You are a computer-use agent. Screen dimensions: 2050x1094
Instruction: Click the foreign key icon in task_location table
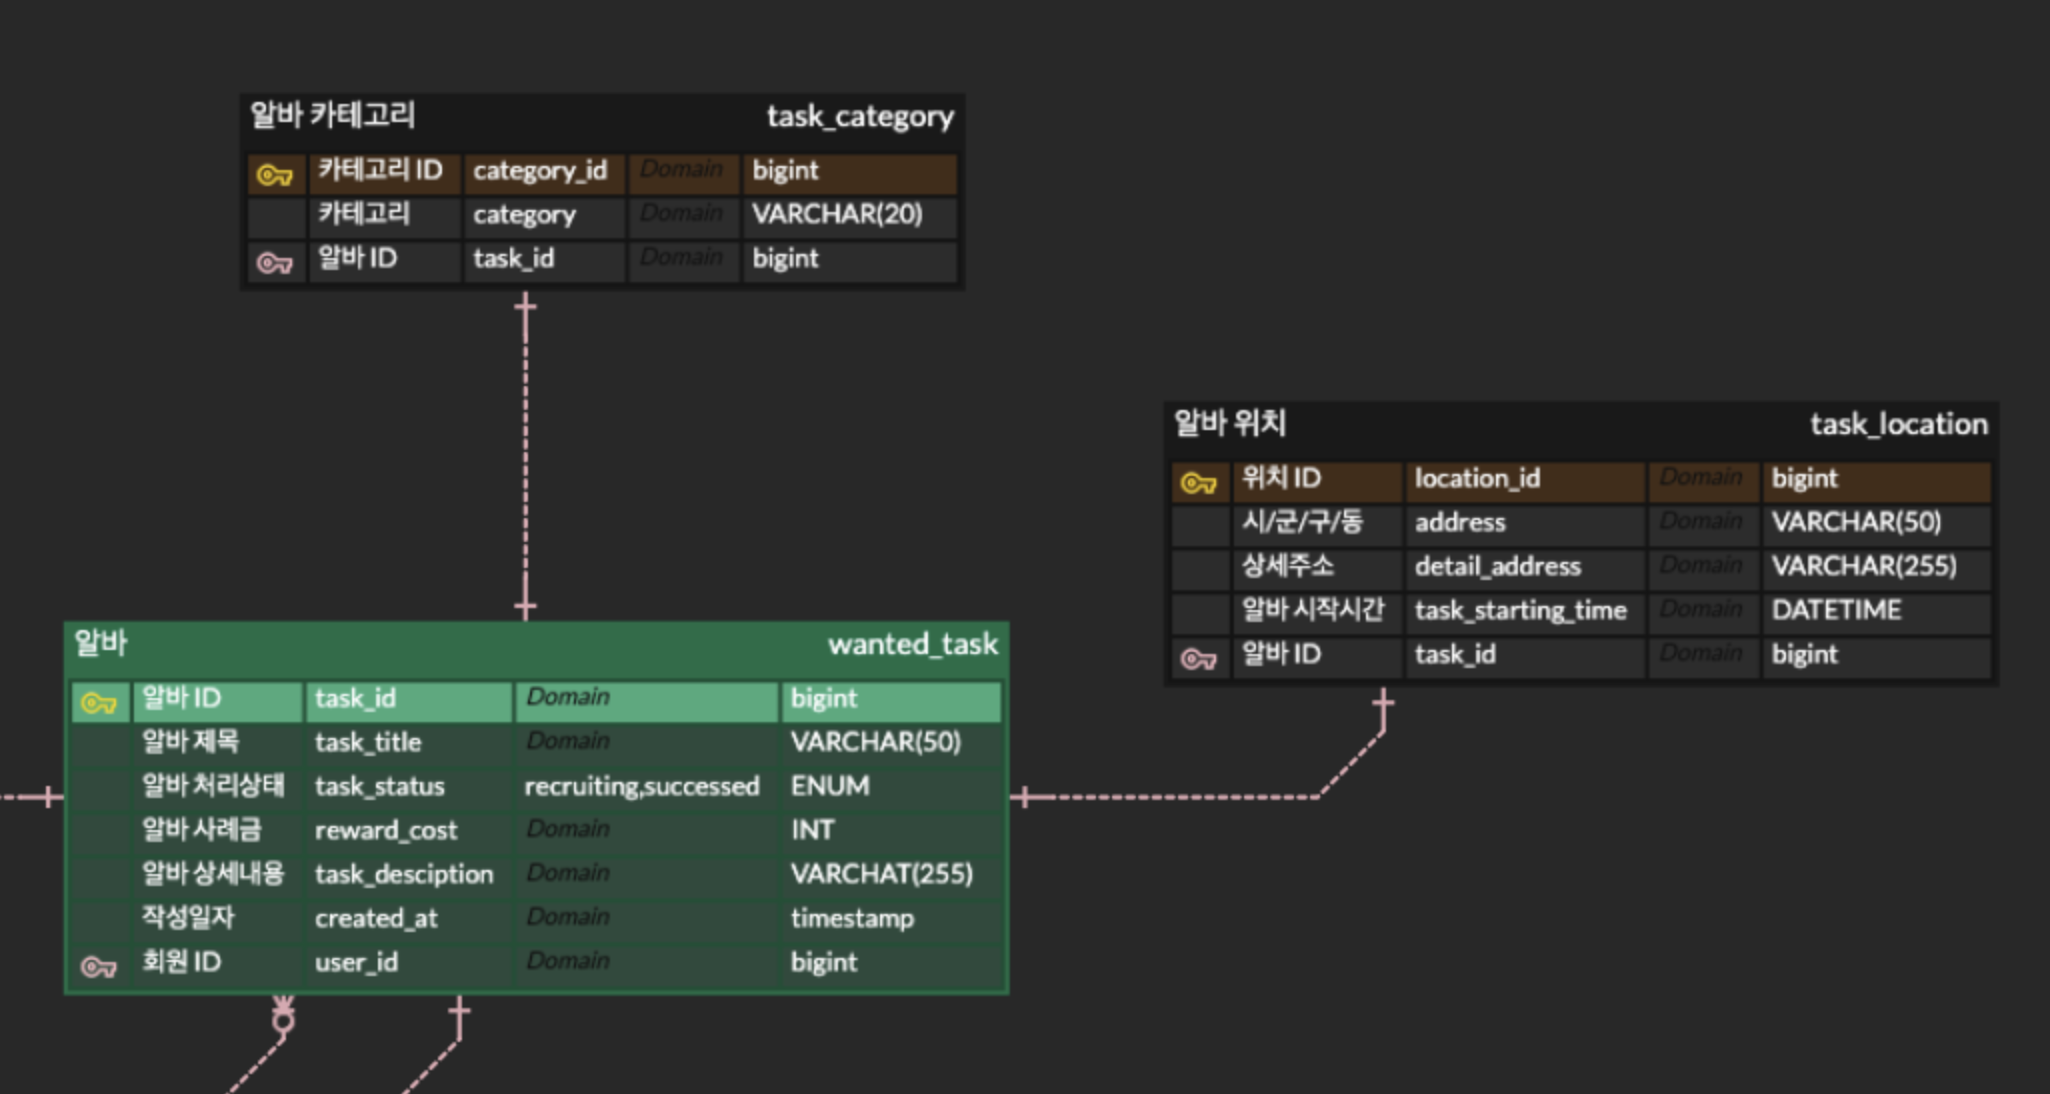pyautogui.click(x=1199, y=659)
